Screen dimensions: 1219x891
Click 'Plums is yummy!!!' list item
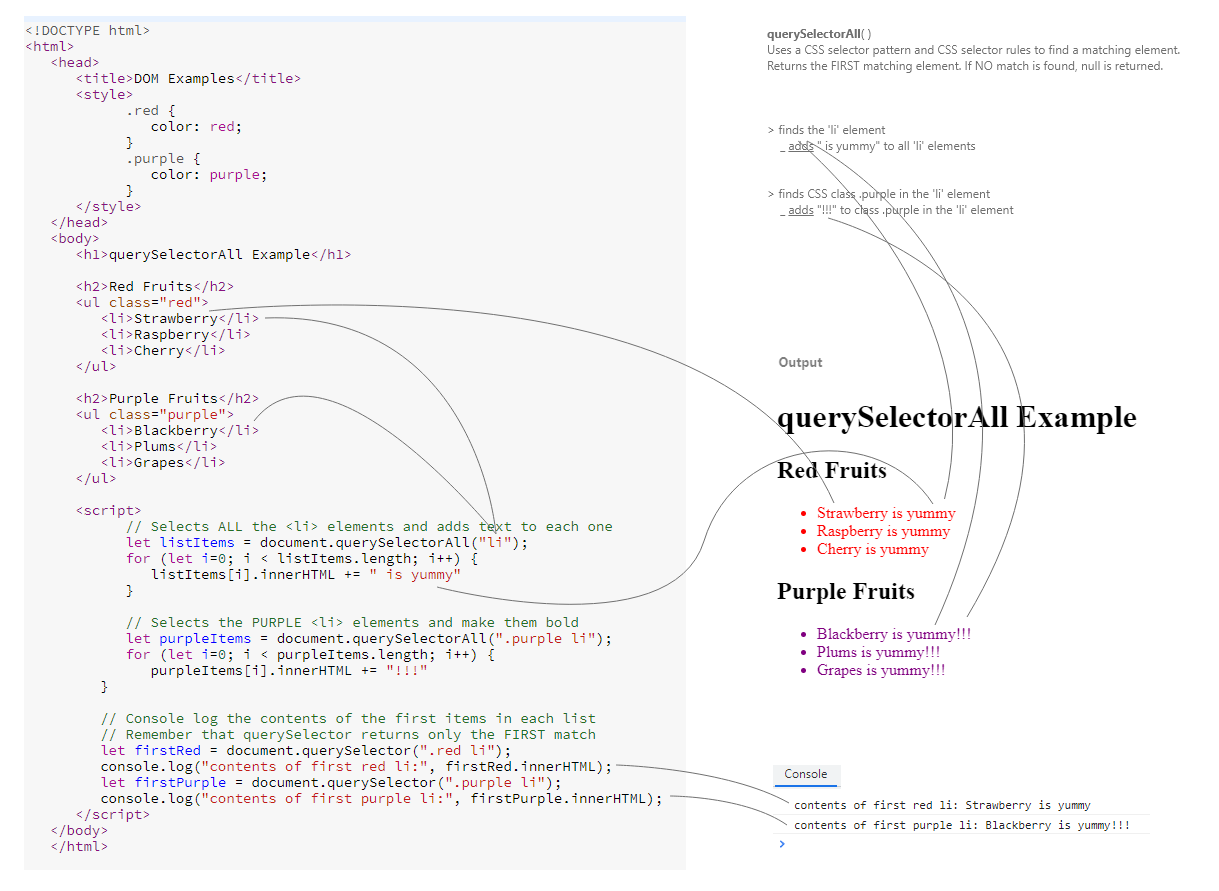(878, 652)
